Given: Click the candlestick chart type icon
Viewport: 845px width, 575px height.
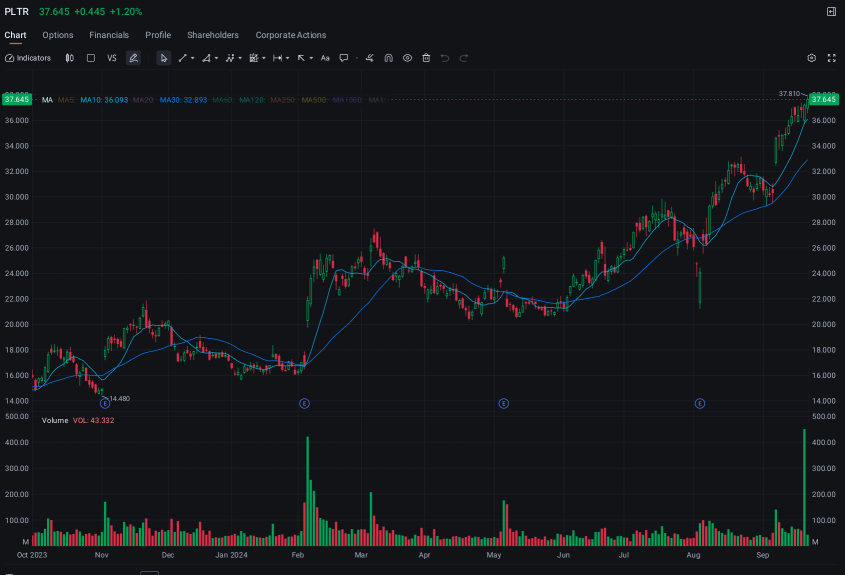Looking at the screenshot, I should pyautogui.click(x=69, y=58).
